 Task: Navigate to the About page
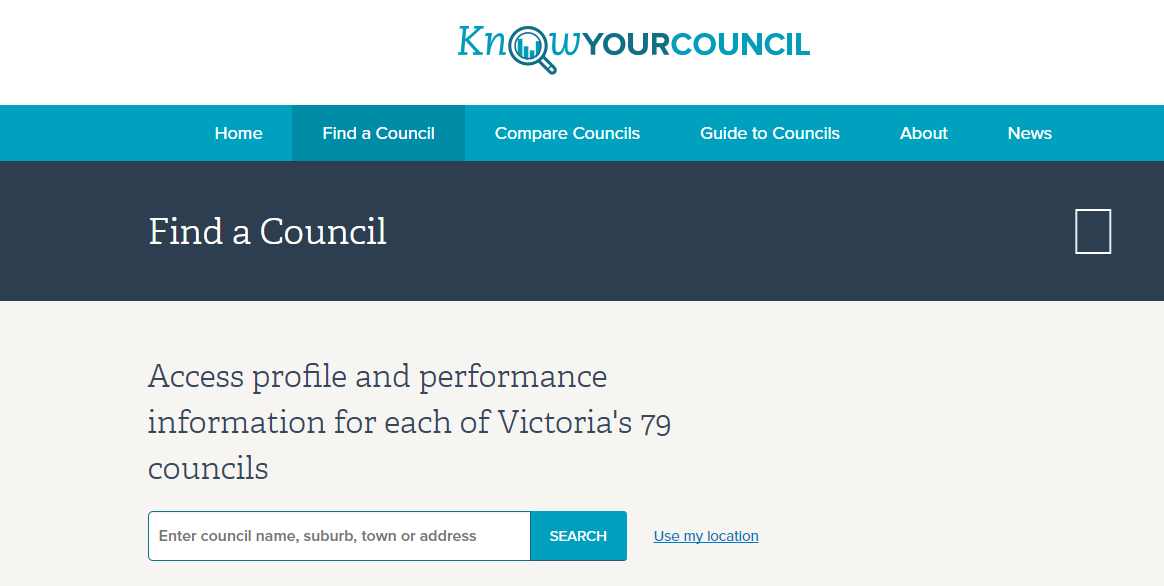tap(923, 133)
